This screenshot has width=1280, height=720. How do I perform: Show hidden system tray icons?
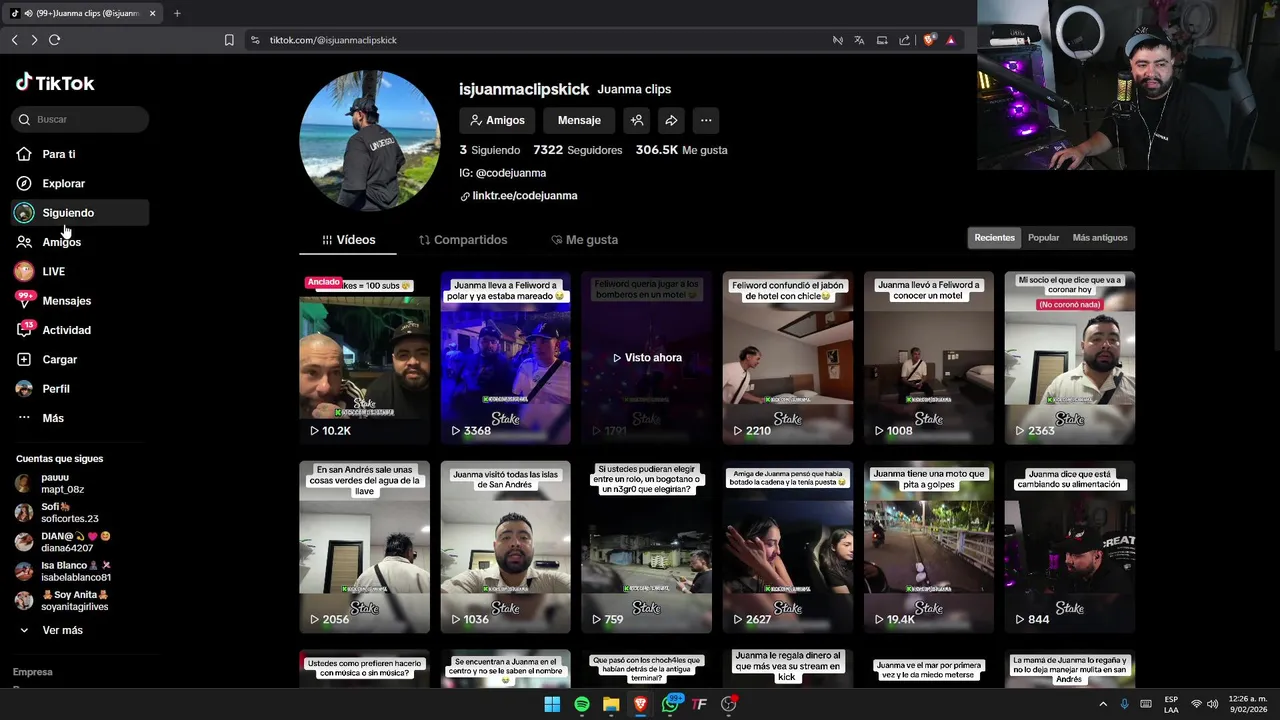tap(1103, 704)
